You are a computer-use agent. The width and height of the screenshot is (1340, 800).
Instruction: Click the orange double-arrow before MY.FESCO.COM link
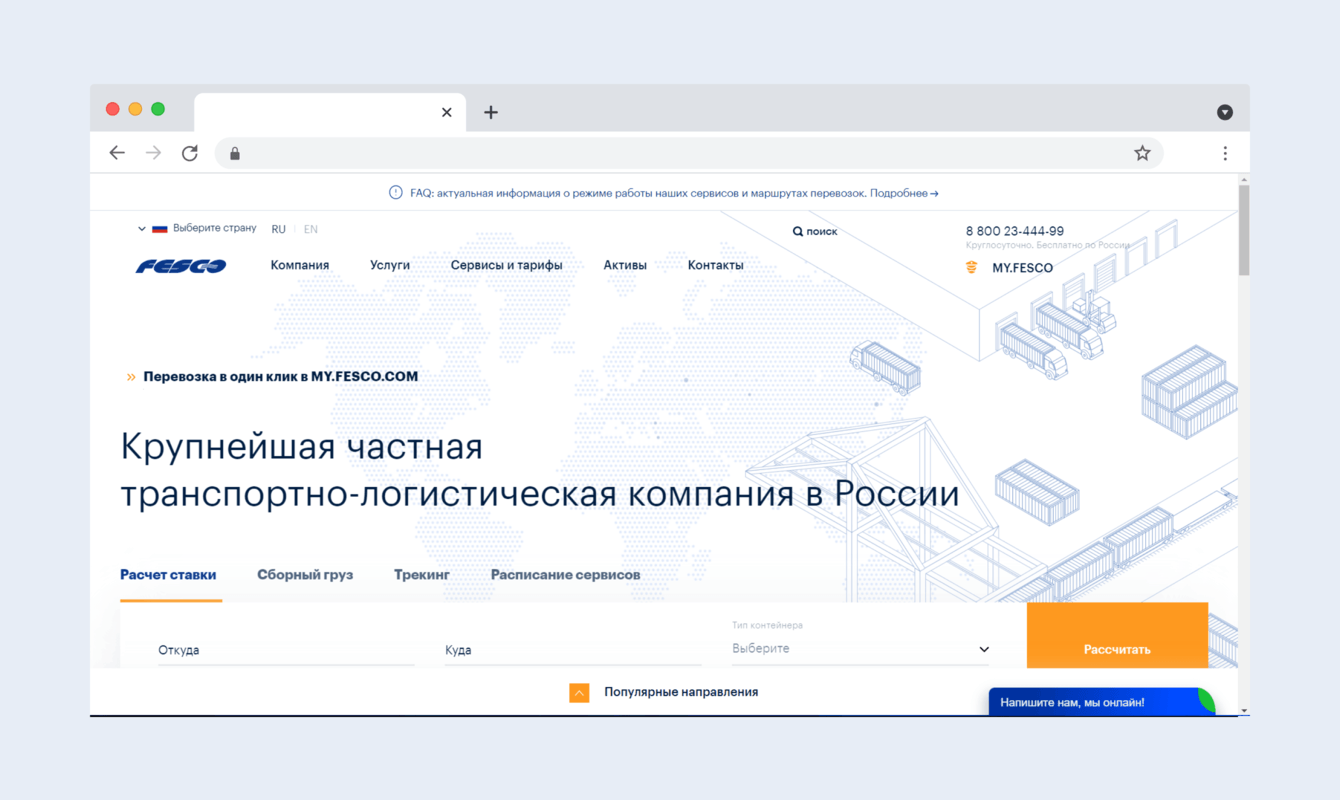[x=131, y=377]
